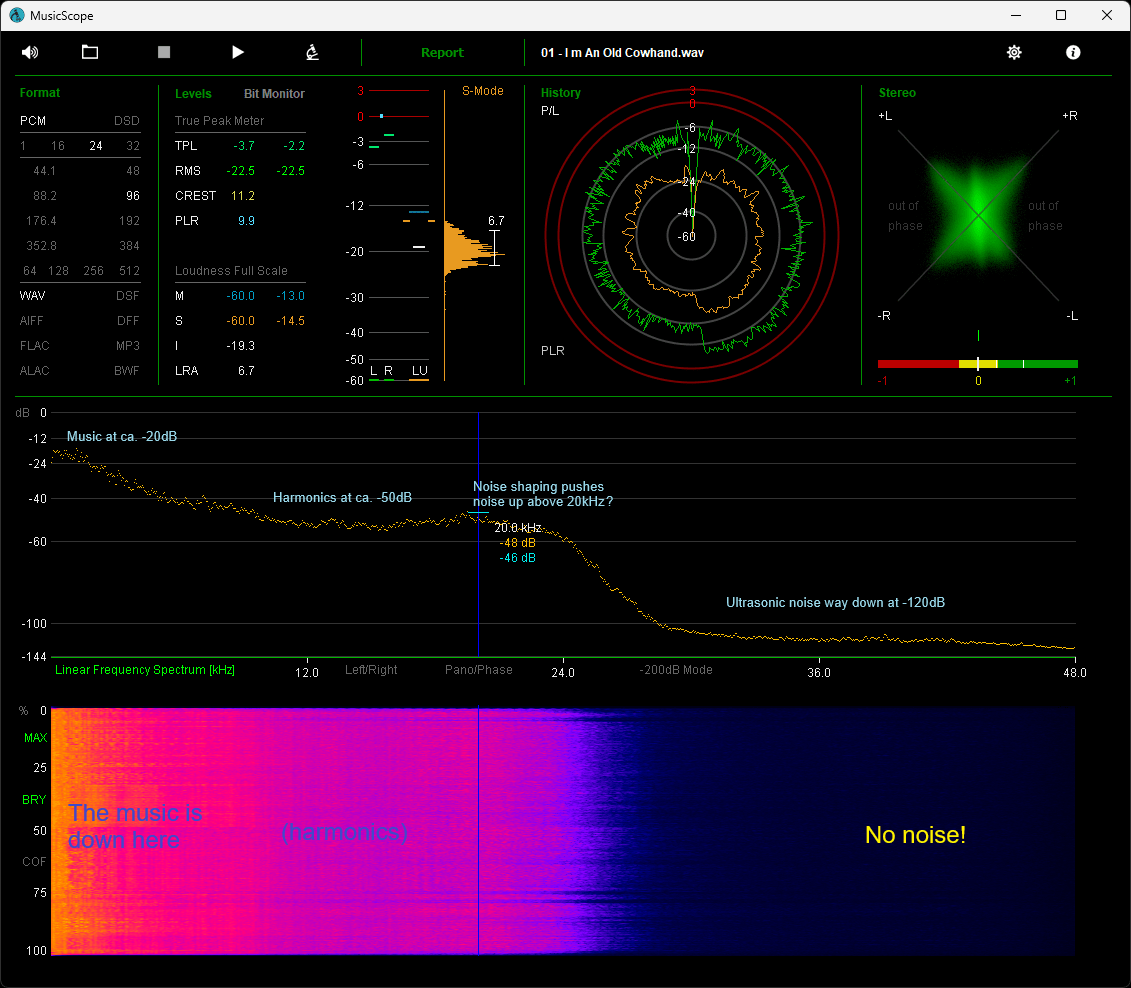Click the LRA value 6.7 in Levels
The width and height of the screenshot is (1131, 988).
246,371
